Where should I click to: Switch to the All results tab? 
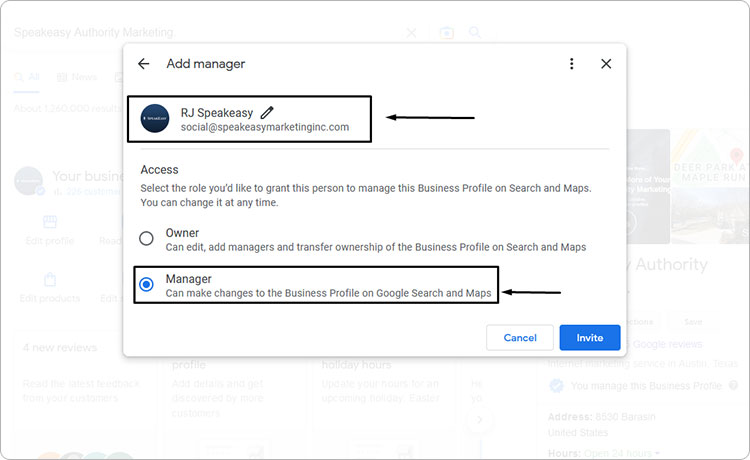click(27, 77)
